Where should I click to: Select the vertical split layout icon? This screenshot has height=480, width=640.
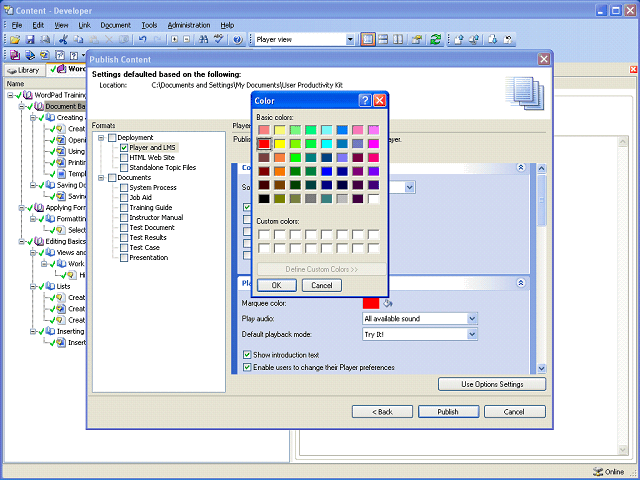coord(398,40)
